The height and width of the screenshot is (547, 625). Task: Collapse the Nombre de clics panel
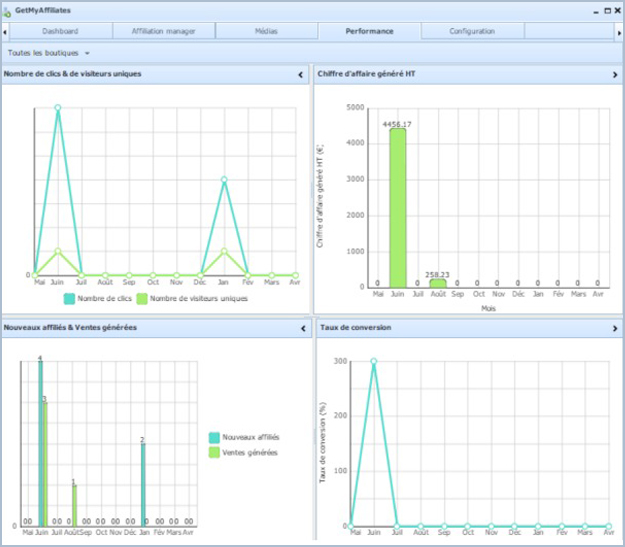(x=301, y=74)
